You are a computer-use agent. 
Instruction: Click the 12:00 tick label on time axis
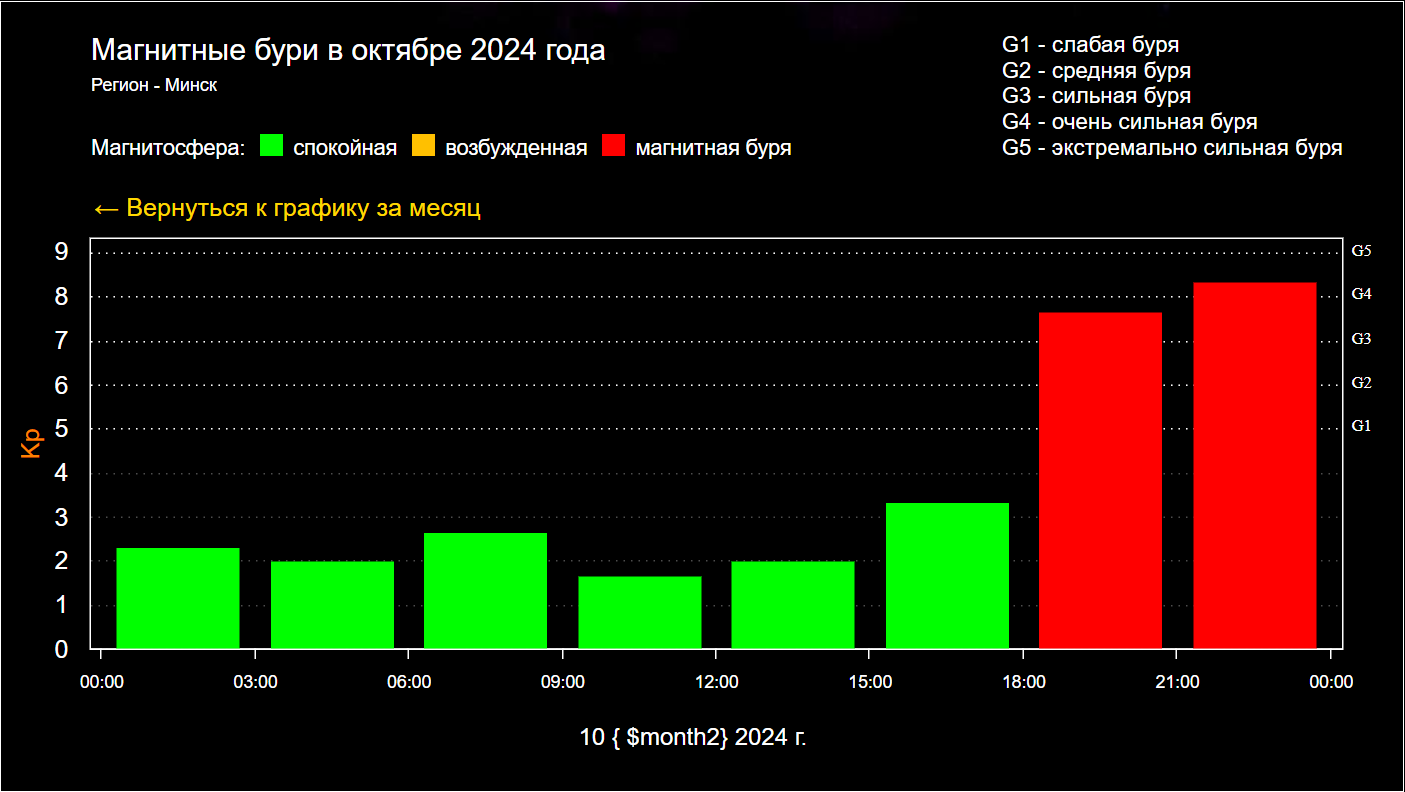click(x=716, y=682)
